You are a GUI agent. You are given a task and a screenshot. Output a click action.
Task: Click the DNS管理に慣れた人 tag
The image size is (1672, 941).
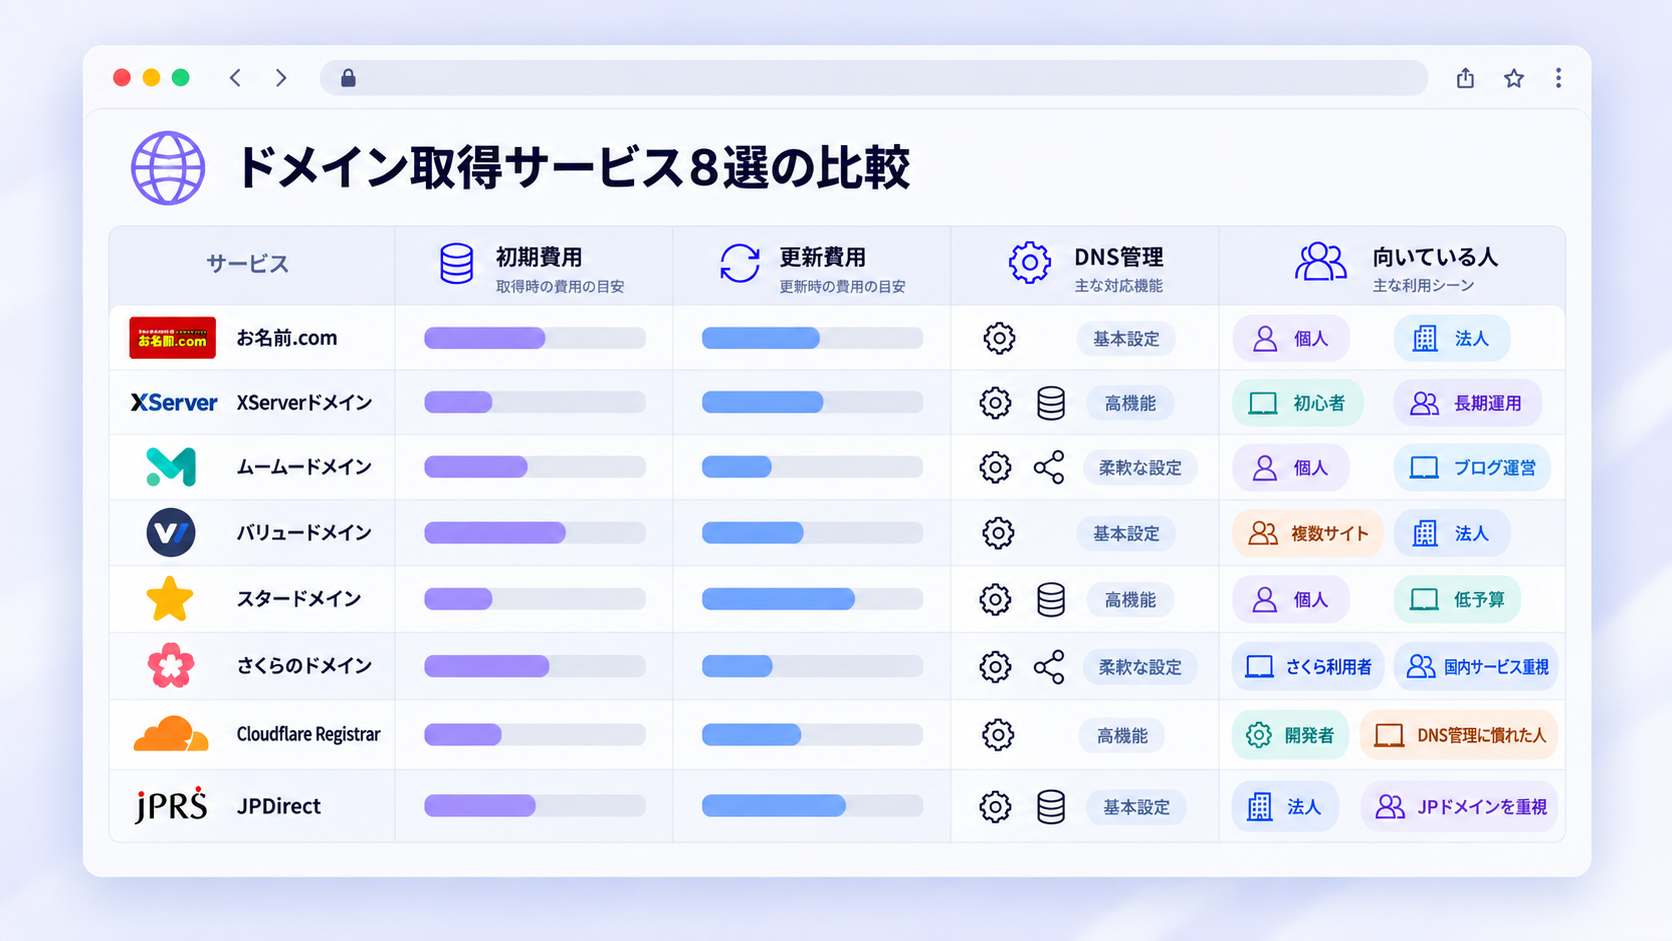tap(1459, 735)
